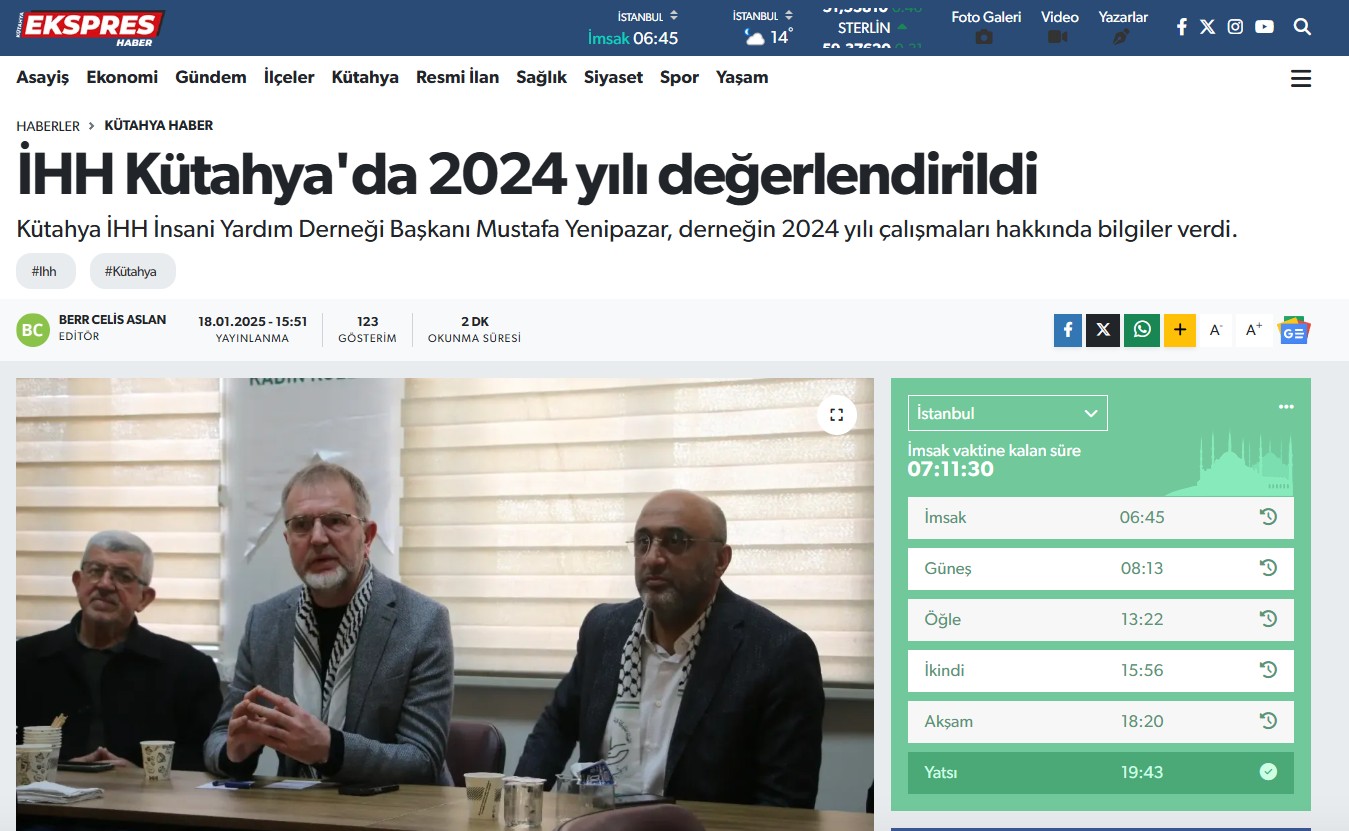Expand the İstanbul city dropdown in widget
Image resolution: width=1349 pixels, height=831 pixels.
[x=1008, y=413]
